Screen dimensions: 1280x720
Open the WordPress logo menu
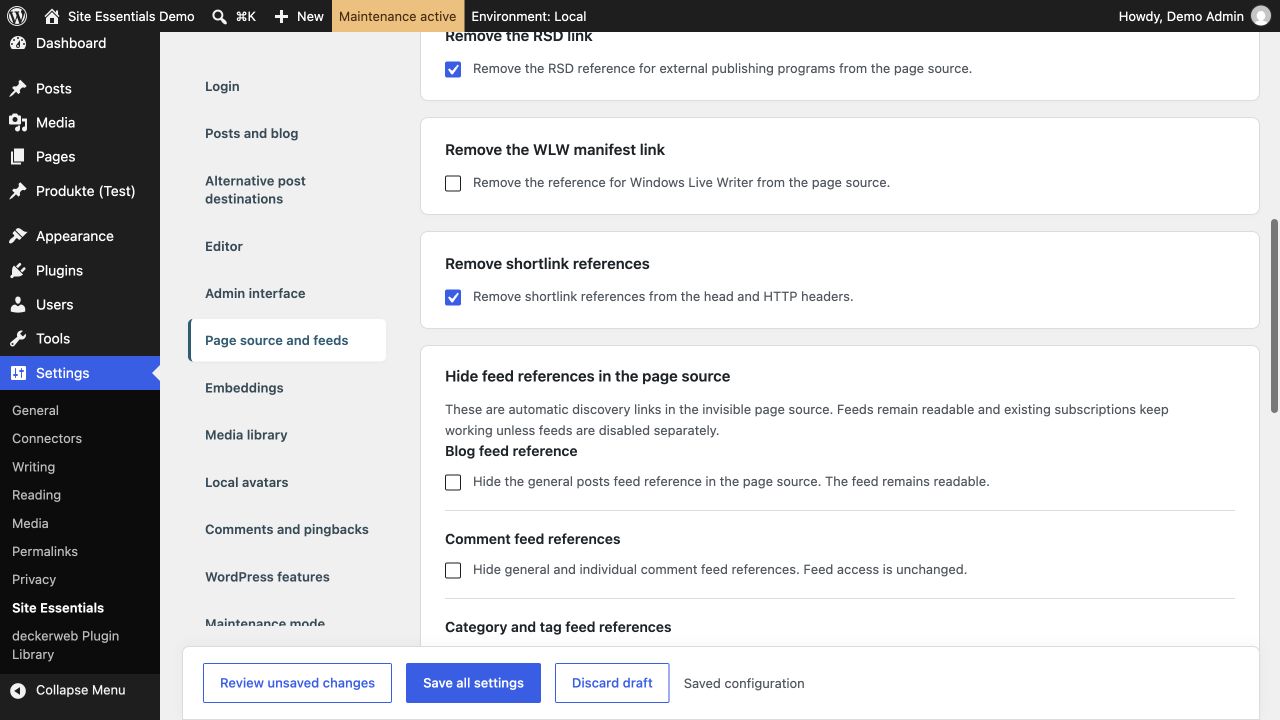16,16
